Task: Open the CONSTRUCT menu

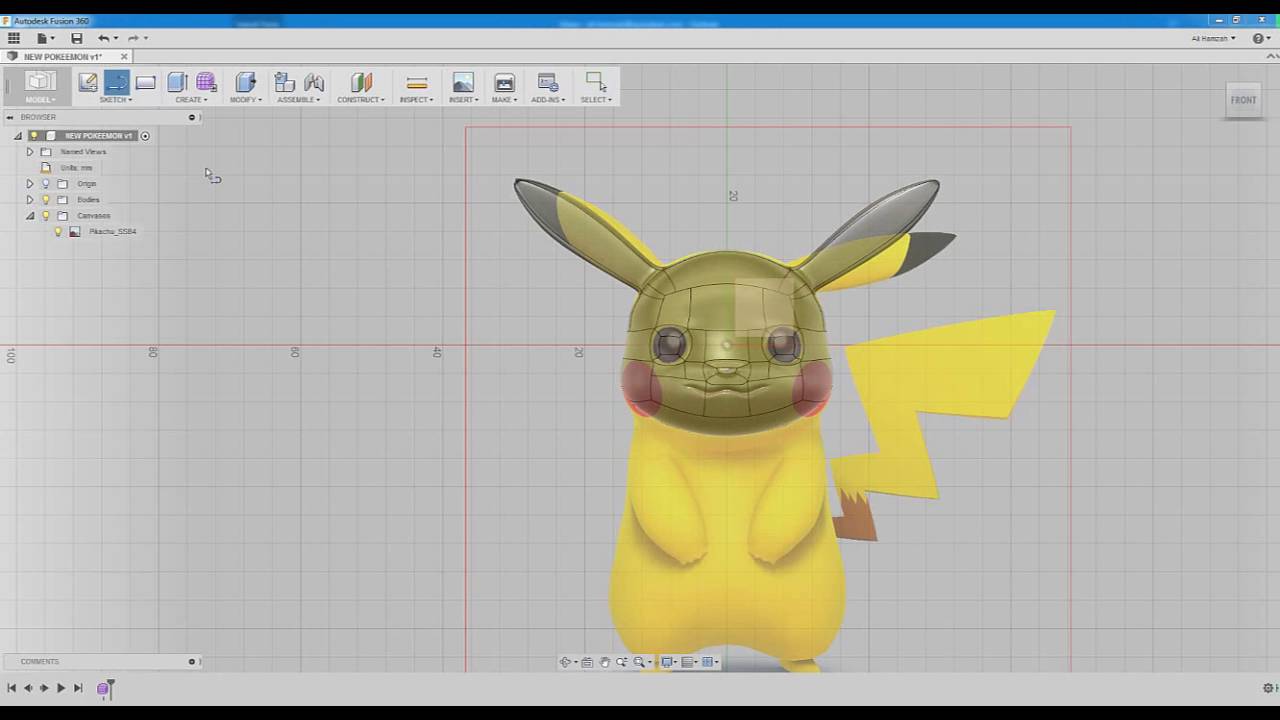Action: (361, 100)
